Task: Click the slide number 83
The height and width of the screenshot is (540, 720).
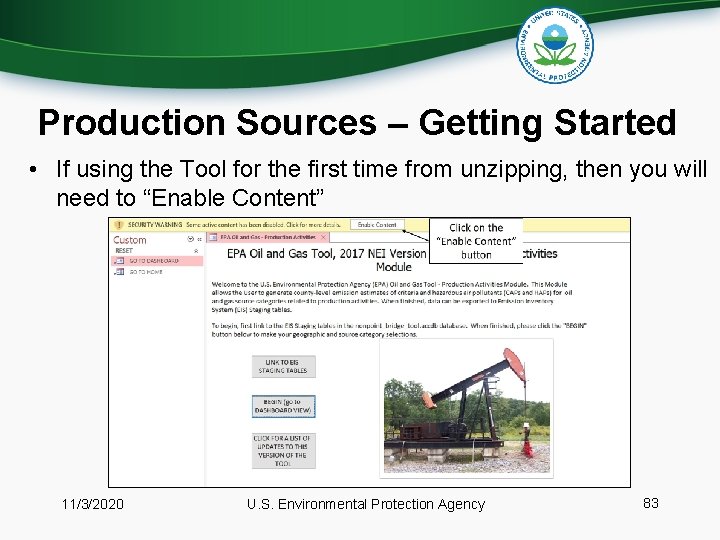Action: coord(651,503)
